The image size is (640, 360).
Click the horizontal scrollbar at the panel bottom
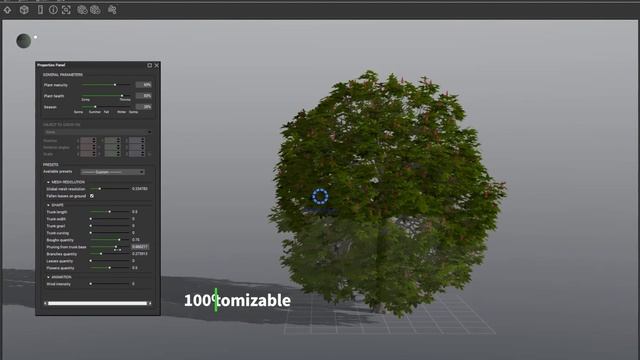(97, 303)
